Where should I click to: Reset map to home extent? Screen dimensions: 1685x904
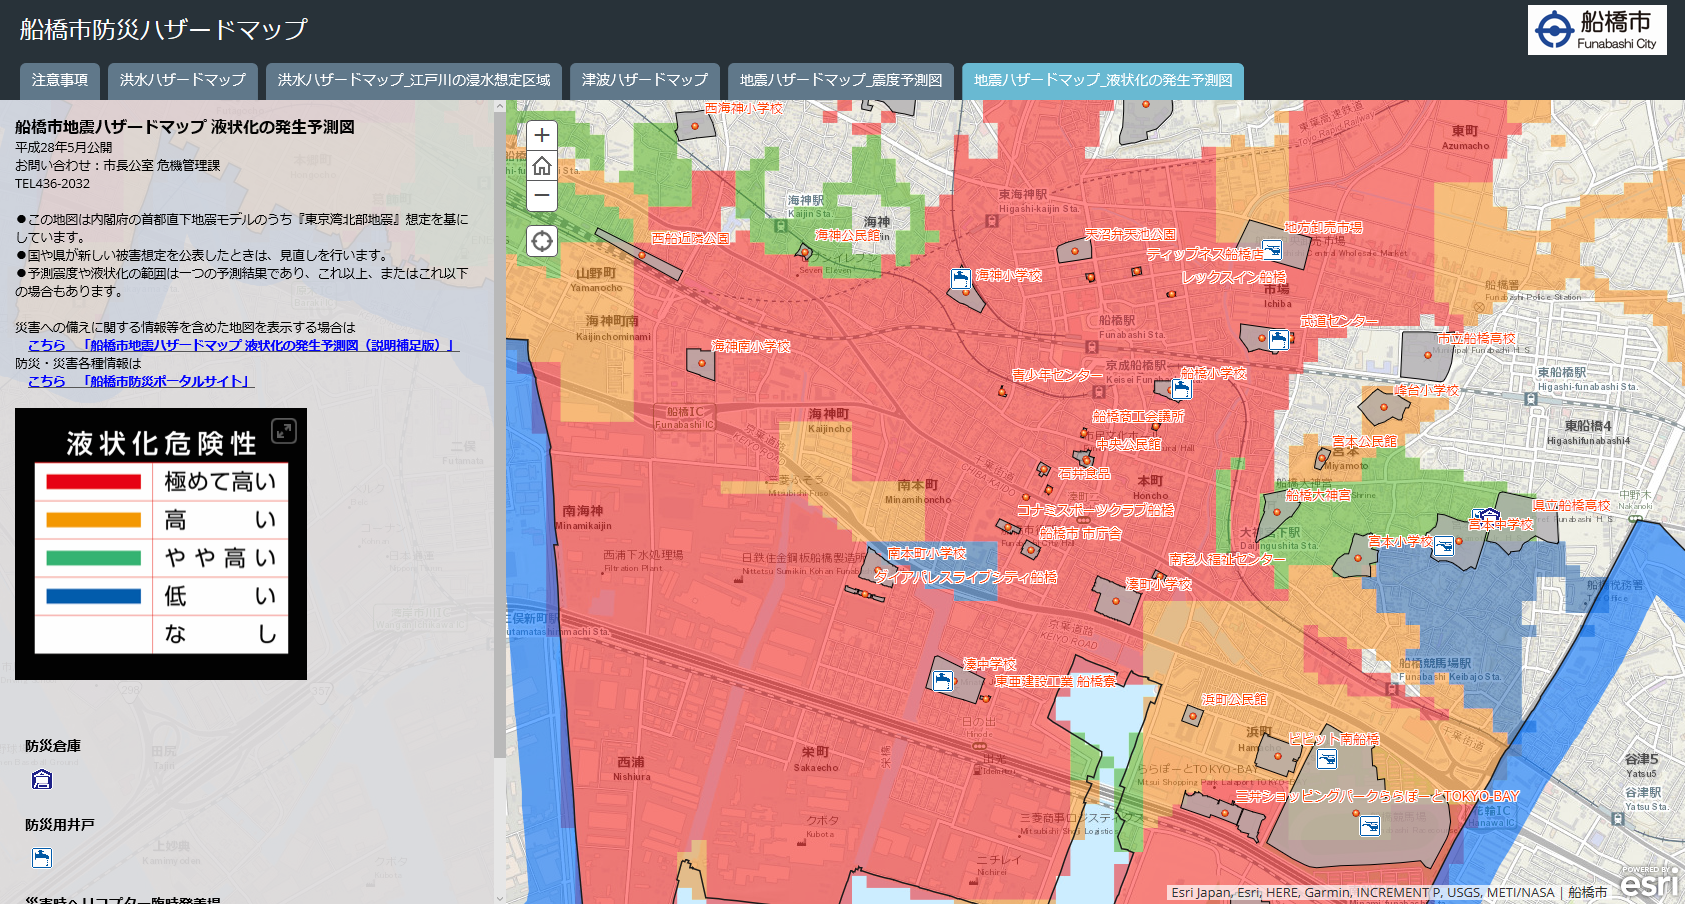pos(542,166)
